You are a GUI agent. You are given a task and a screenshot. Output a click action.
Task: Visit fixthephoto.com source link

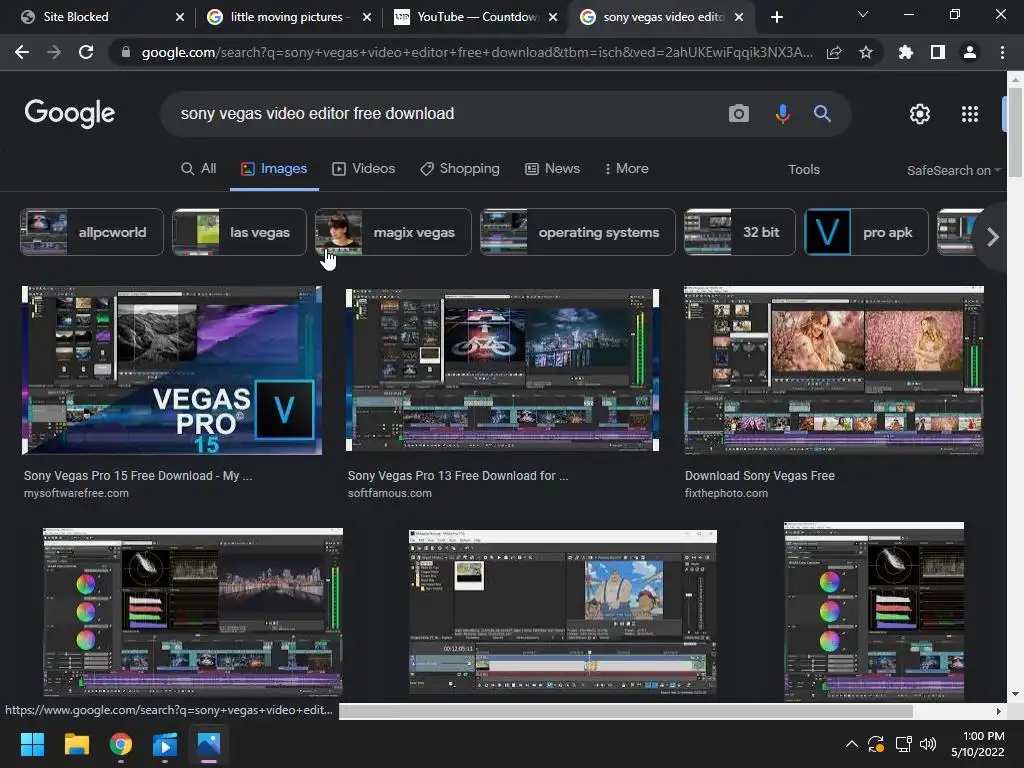[x=726, y=493]
